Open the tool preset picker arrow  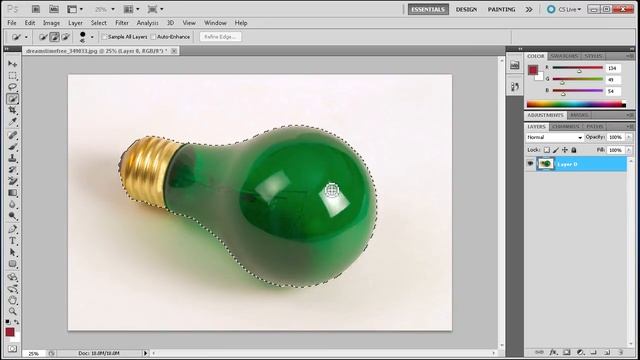[x=26, y=37]
